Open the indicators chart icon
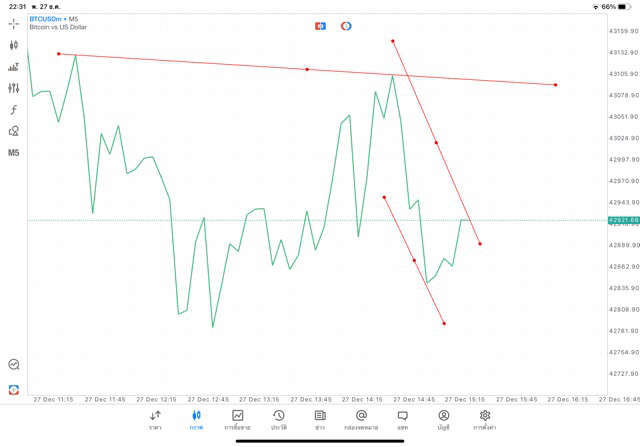 [13, 67]
